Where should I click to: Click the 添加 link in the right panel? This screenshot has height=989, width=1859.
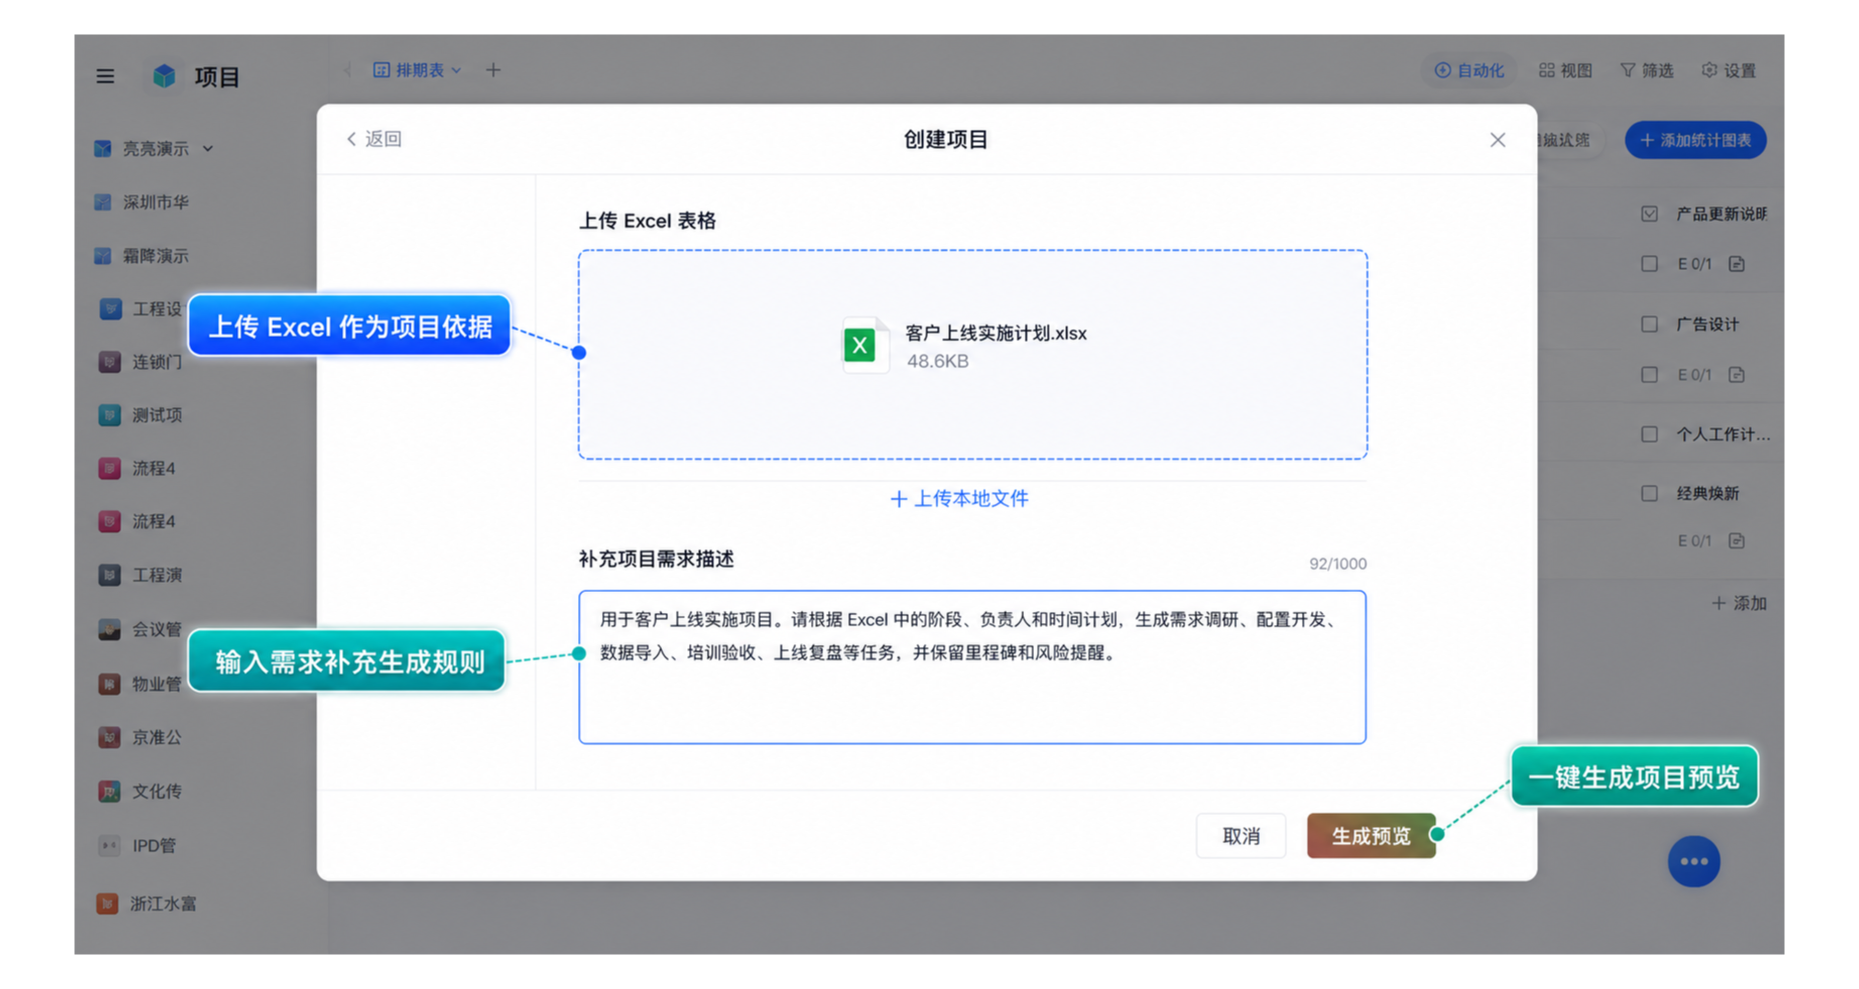point(1739,603)
